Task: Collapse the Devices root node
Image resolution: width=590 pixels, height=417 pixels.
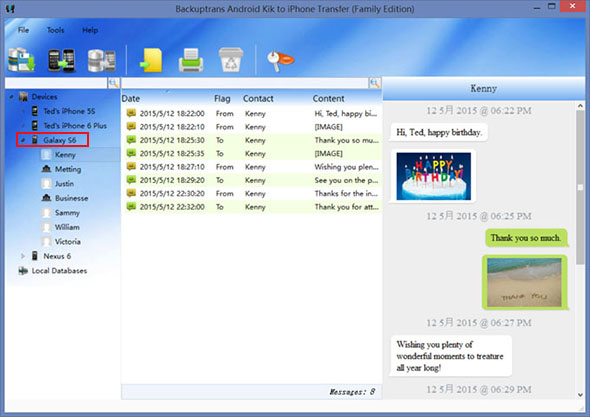Action: 12,97
